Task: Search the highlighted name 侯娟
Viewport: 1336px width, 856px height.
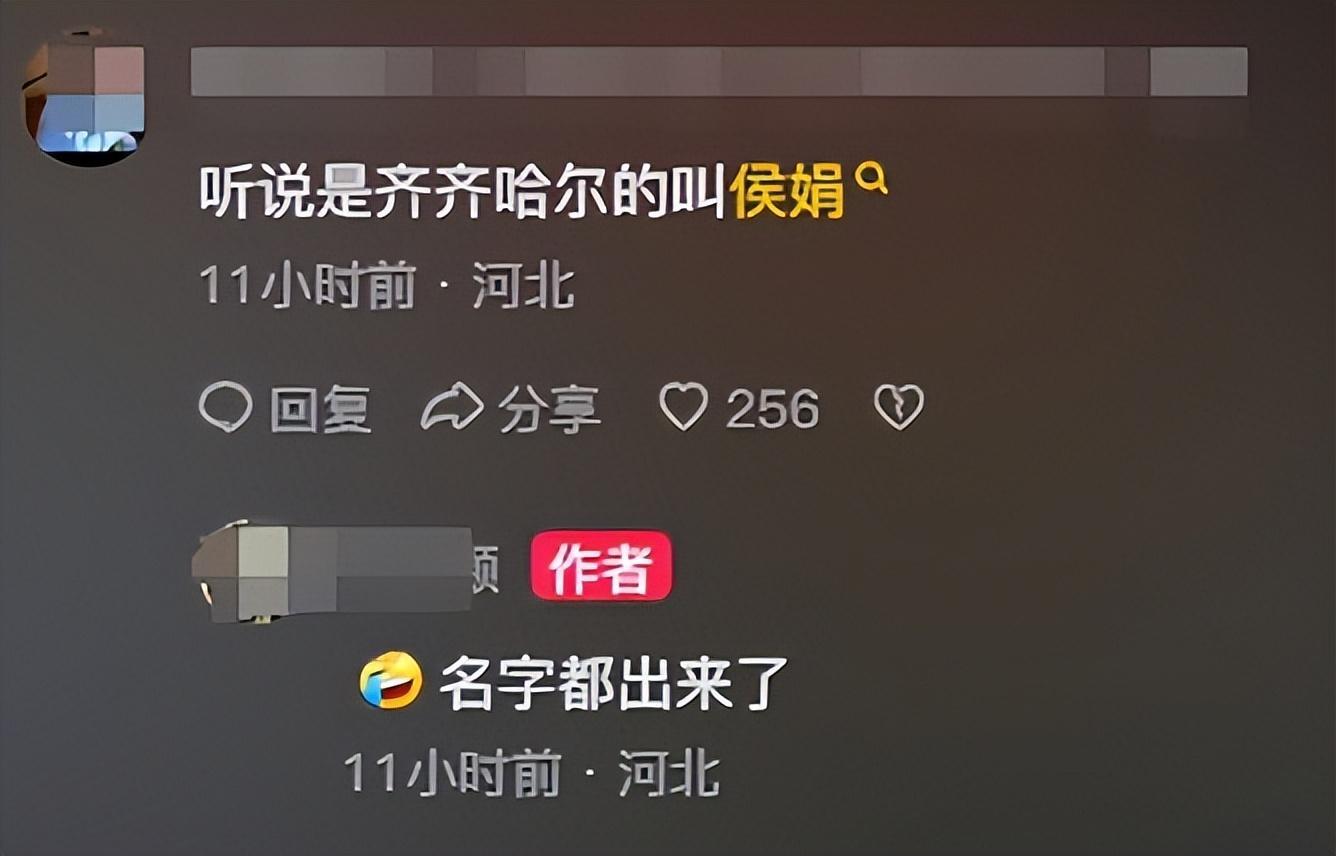Action: pyautogui.click(x=788, y=189)
